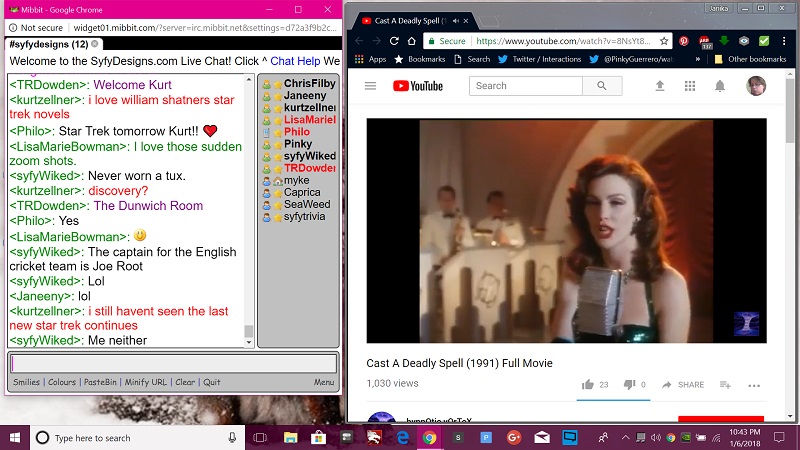The height and width of the screenshot is (450, 800).
Task: Focus the YouTube search field
Action: pos(526,86)
